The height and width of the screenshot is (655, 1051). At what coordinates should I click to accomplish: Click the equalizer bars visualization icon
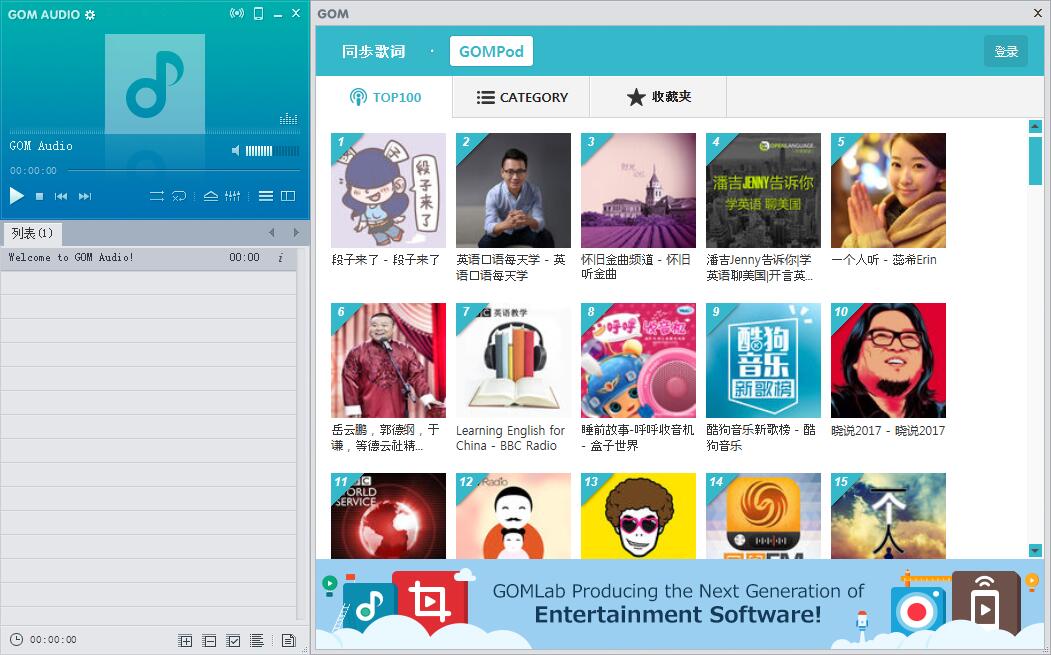pos(288,119)
